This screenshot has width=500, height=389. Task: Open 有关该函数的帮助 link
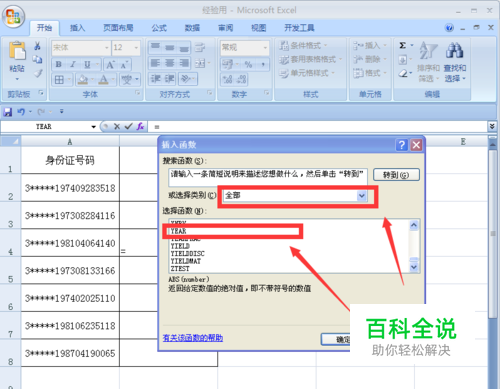[193, 338]
